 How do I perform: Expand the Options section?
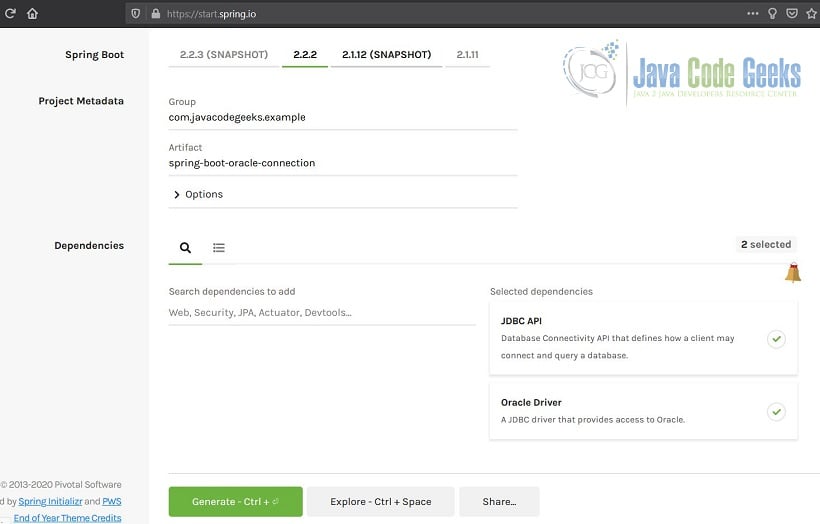point(198,195)
